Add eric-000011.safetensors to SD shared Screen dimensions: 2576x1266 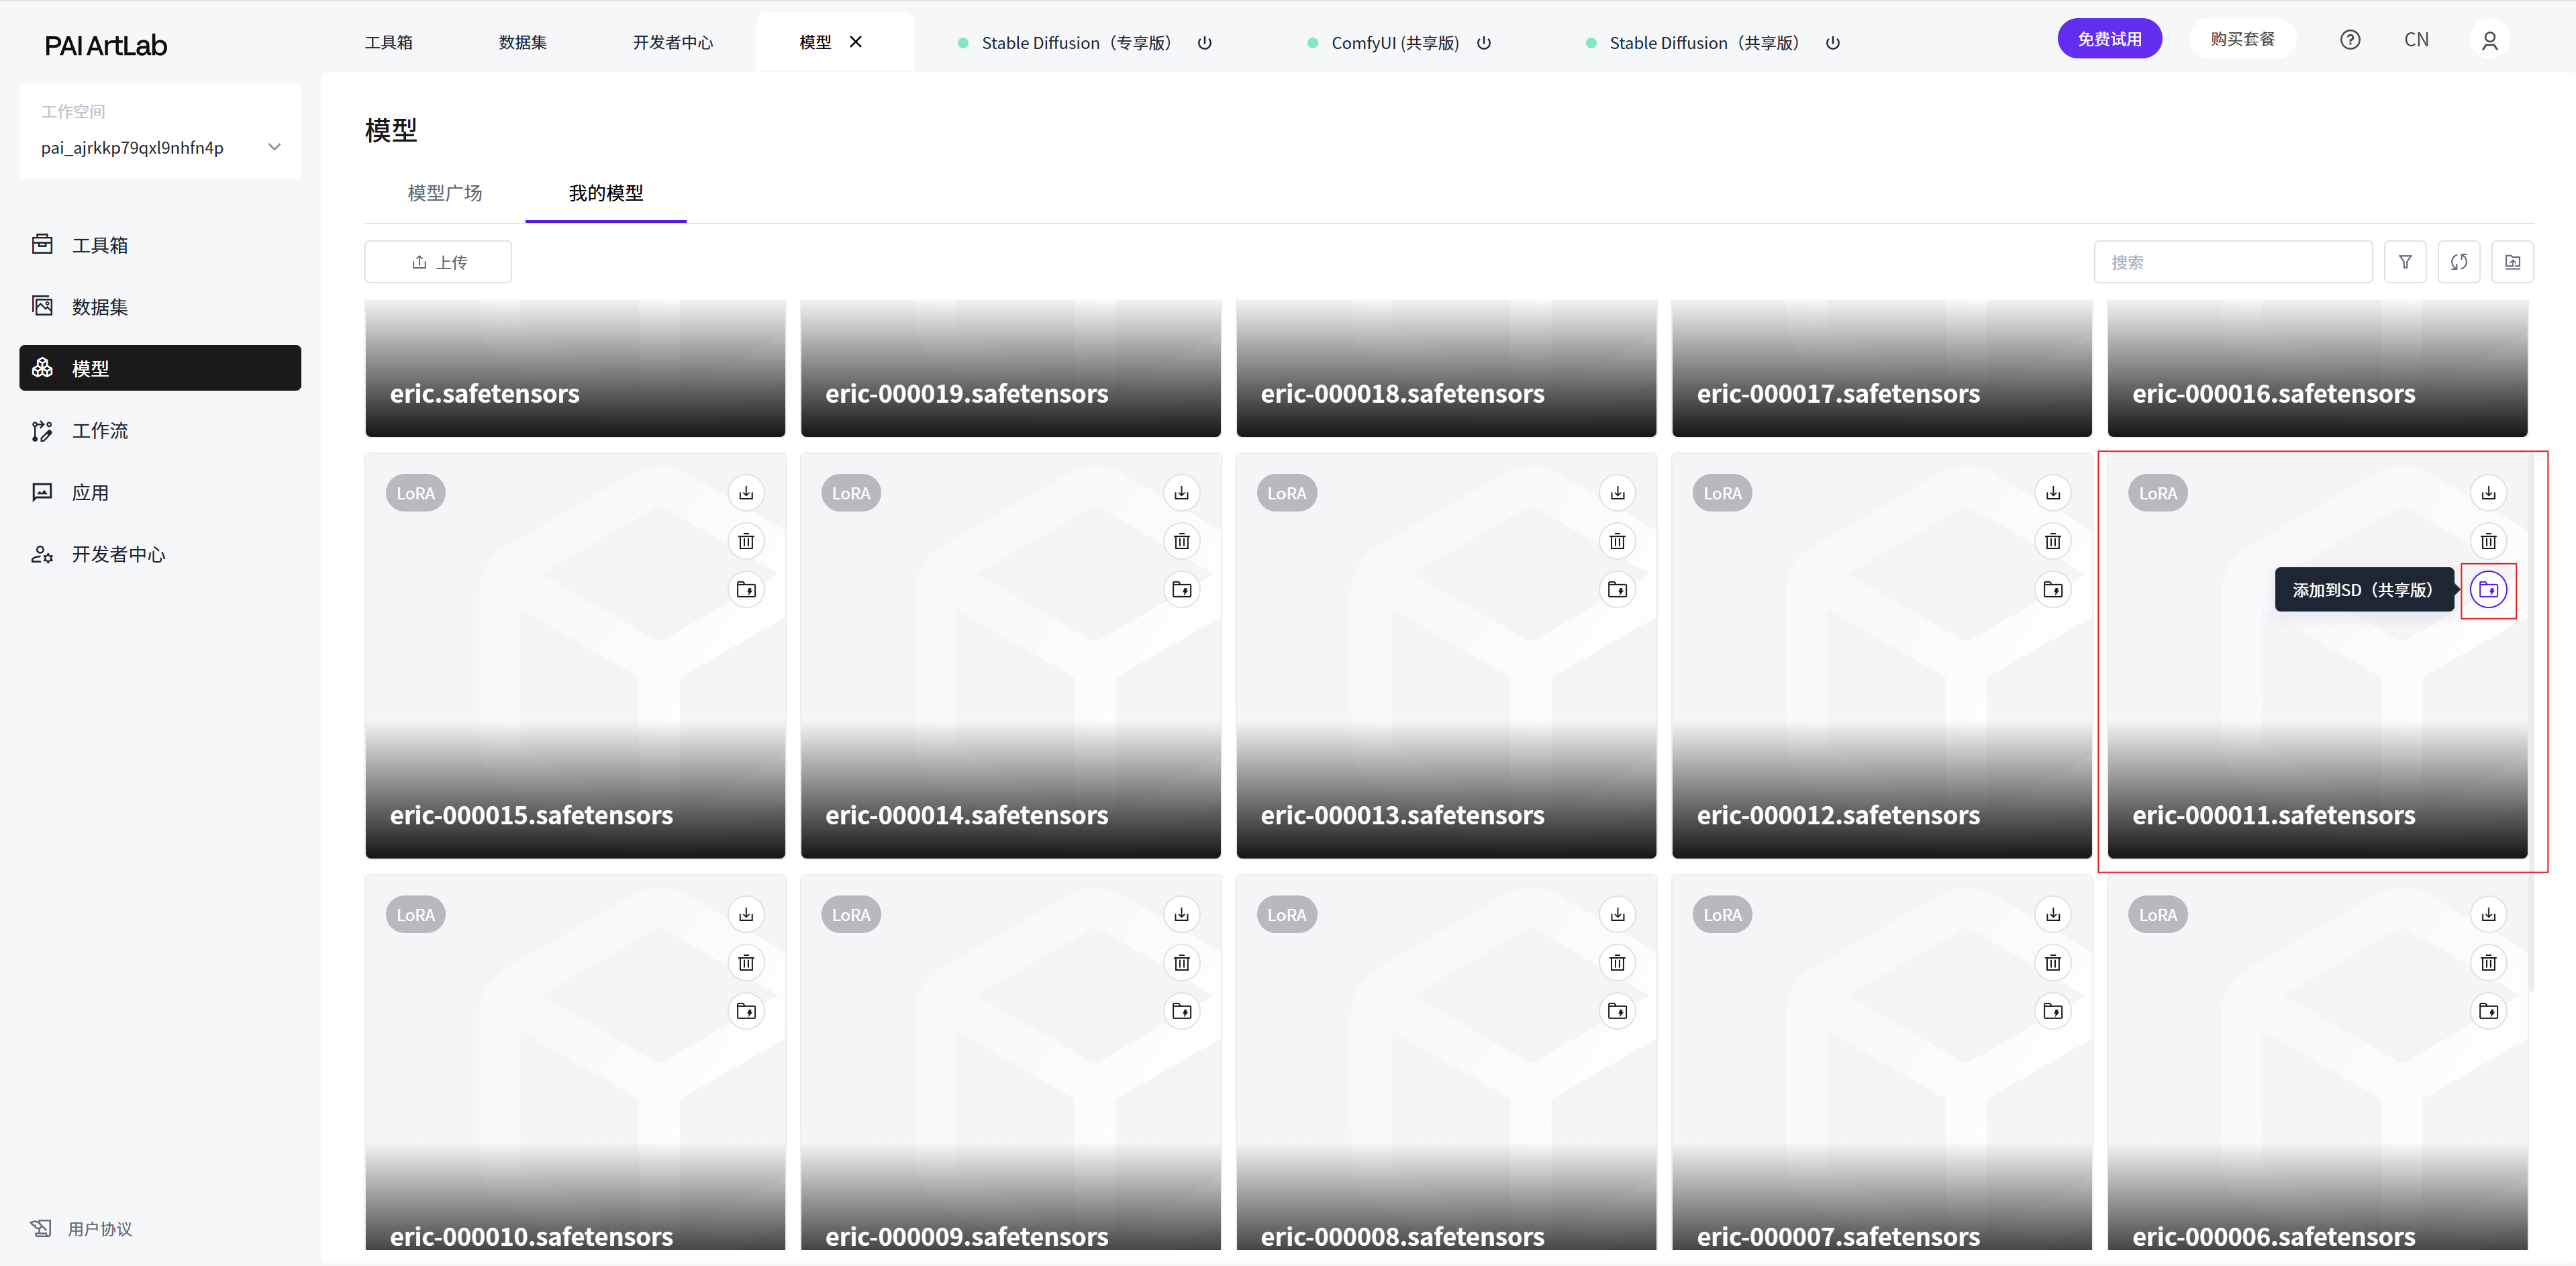(x=2488, y=590)
